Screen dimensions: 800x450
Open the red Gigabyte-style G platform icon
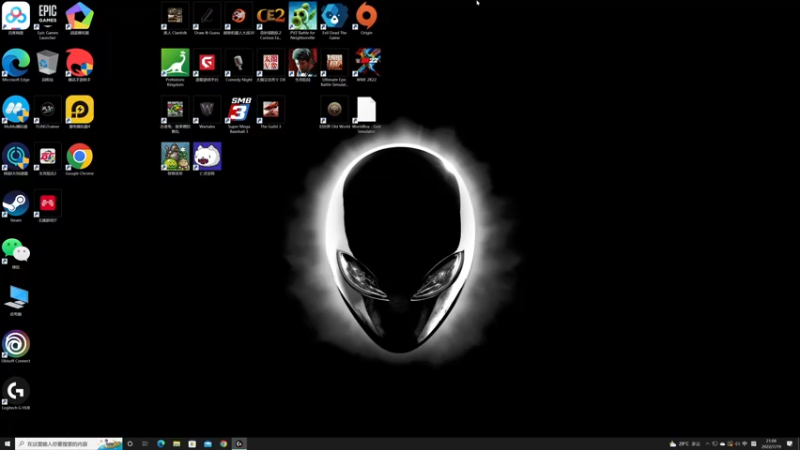(x=207, y=63)
